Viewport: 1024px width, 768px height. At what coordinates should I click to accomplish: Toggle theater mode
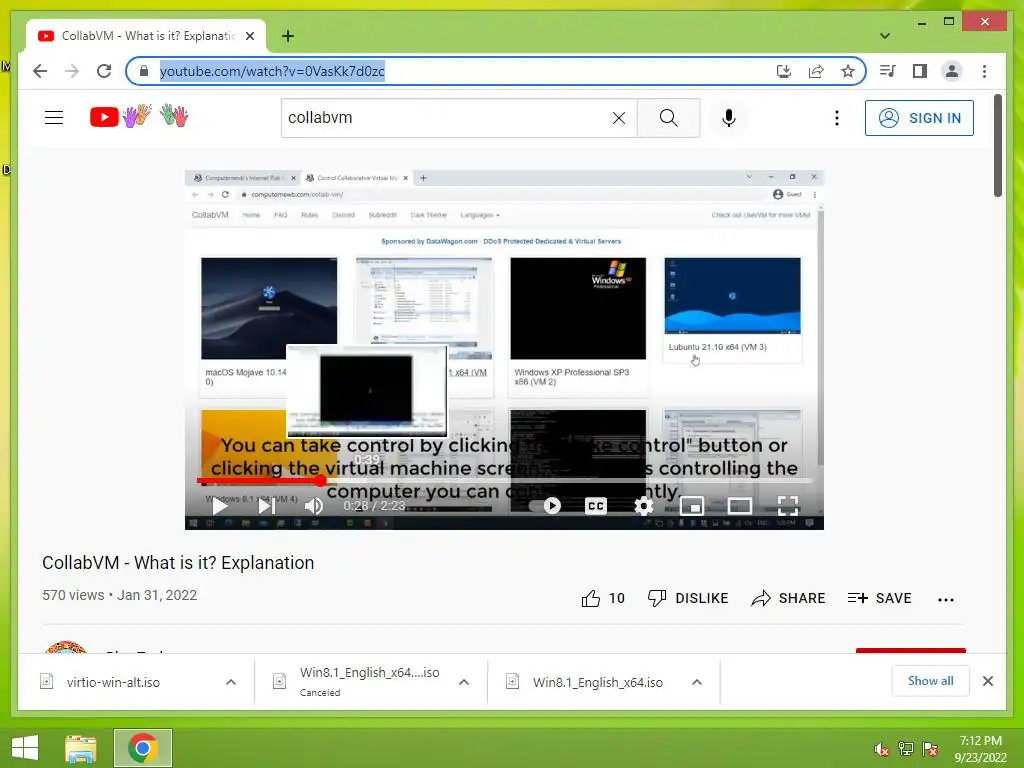click(739, 505)
